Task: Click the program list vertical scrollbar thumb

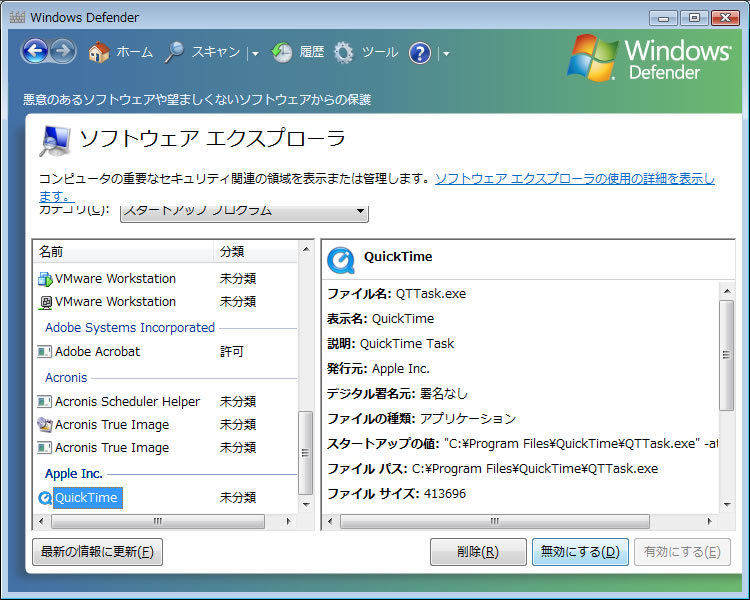Action: click(306, 453)
